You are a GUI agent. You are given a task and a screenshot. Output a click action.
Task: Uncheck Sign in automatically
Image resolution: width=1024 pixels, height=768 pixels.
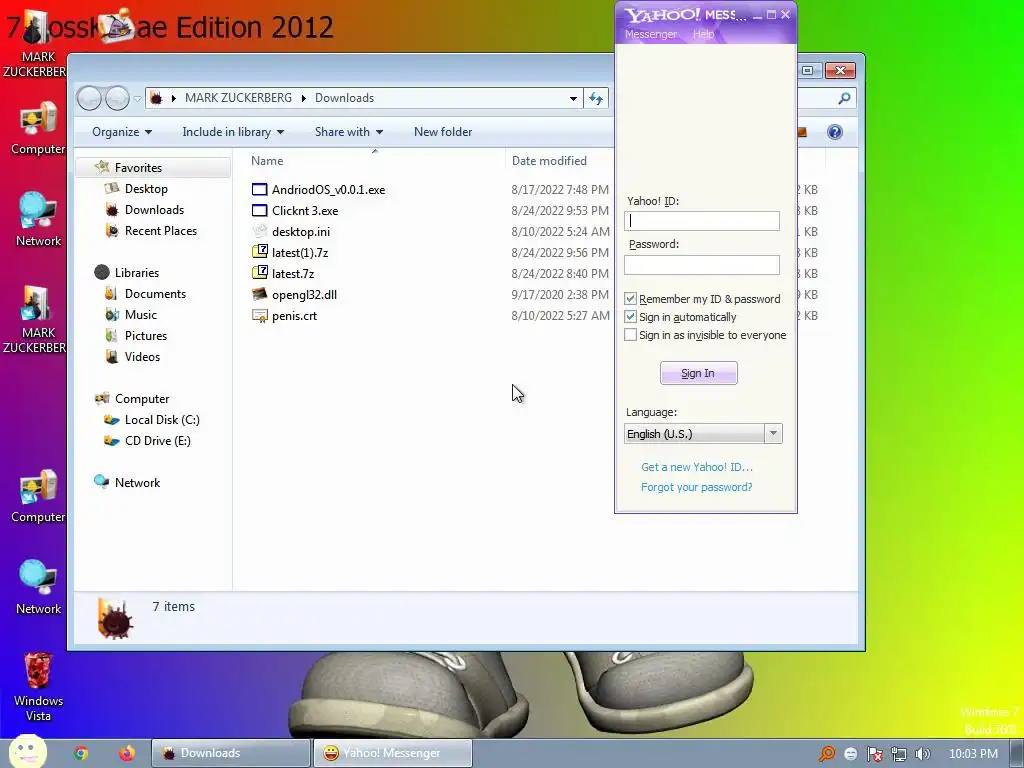pyautogui.click(x=630, y=317)
